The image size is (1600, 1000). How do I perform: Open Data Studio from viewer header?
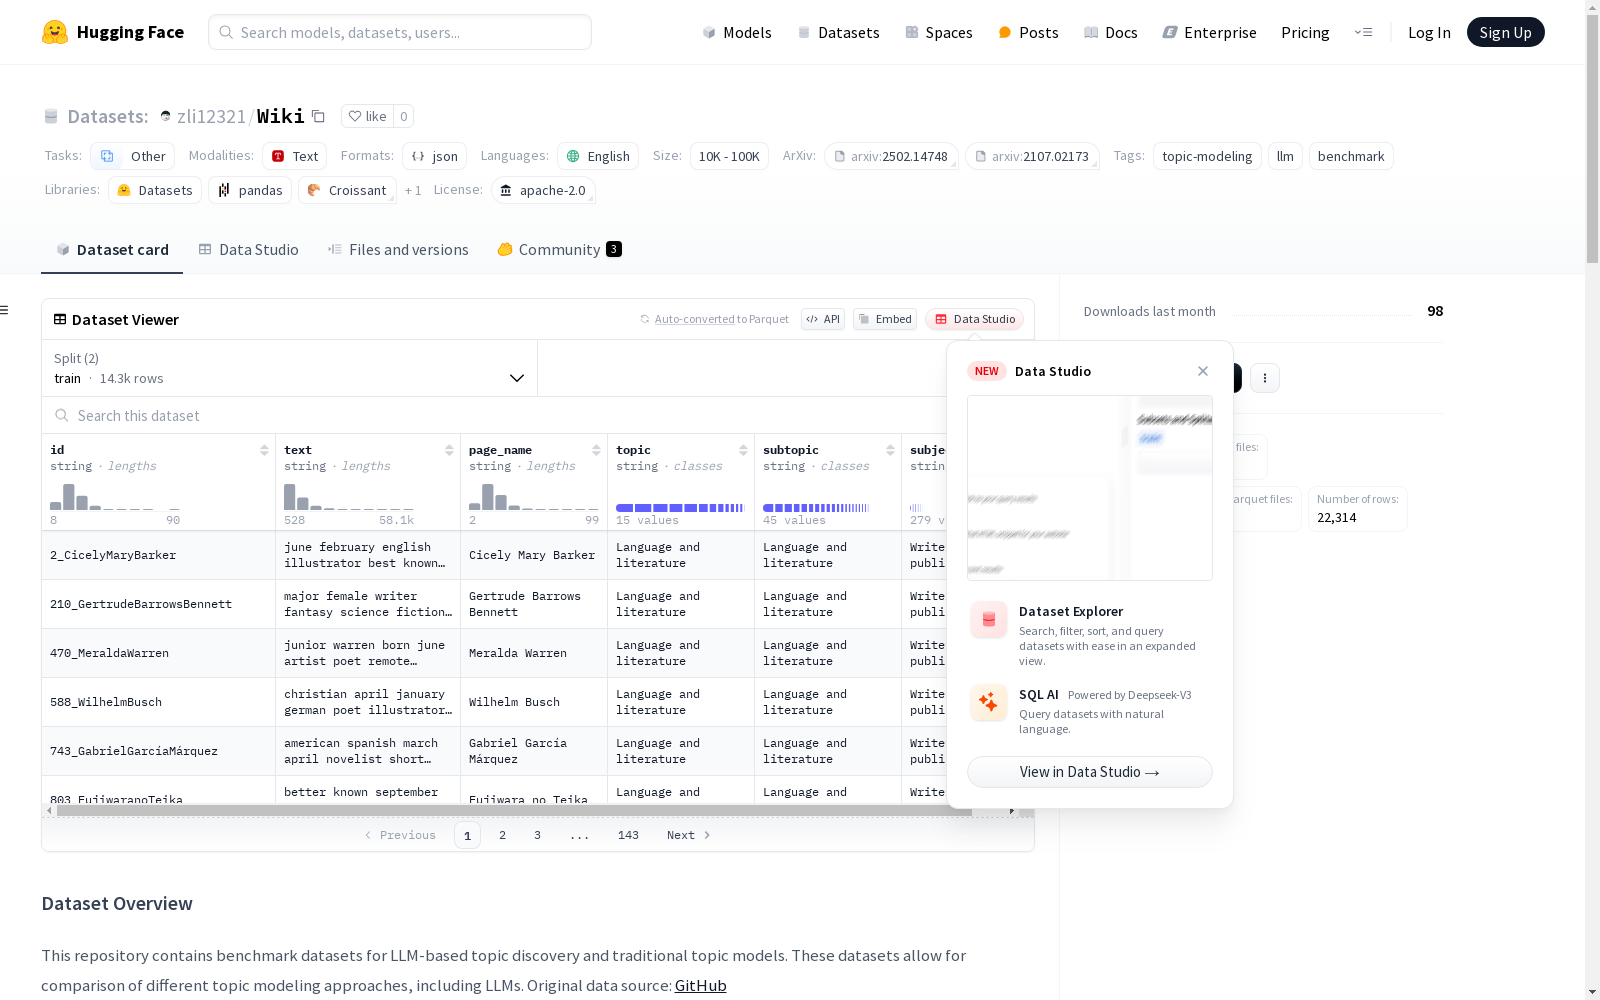click(x=975, y=319)
